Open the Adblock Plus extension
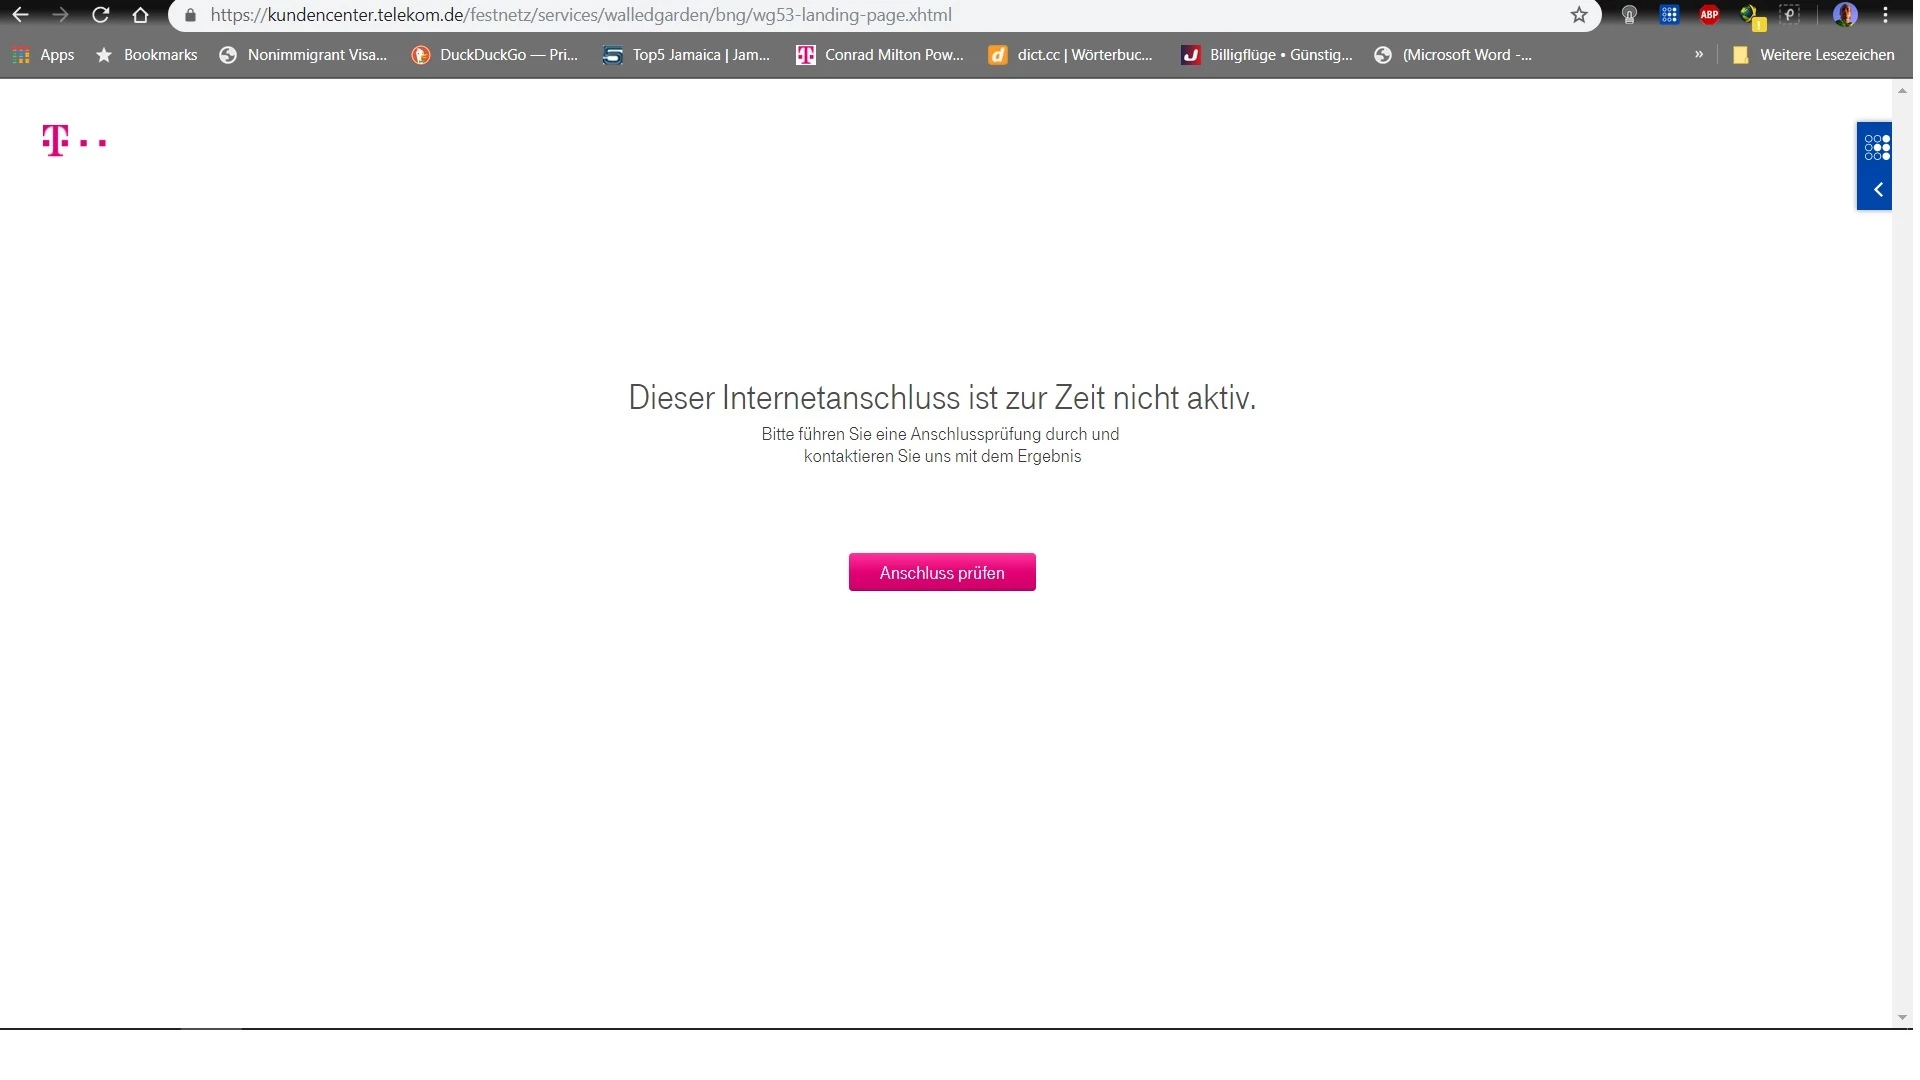The width and height of the screenshot is (1920, 1080). click(x=1709, y=15)
